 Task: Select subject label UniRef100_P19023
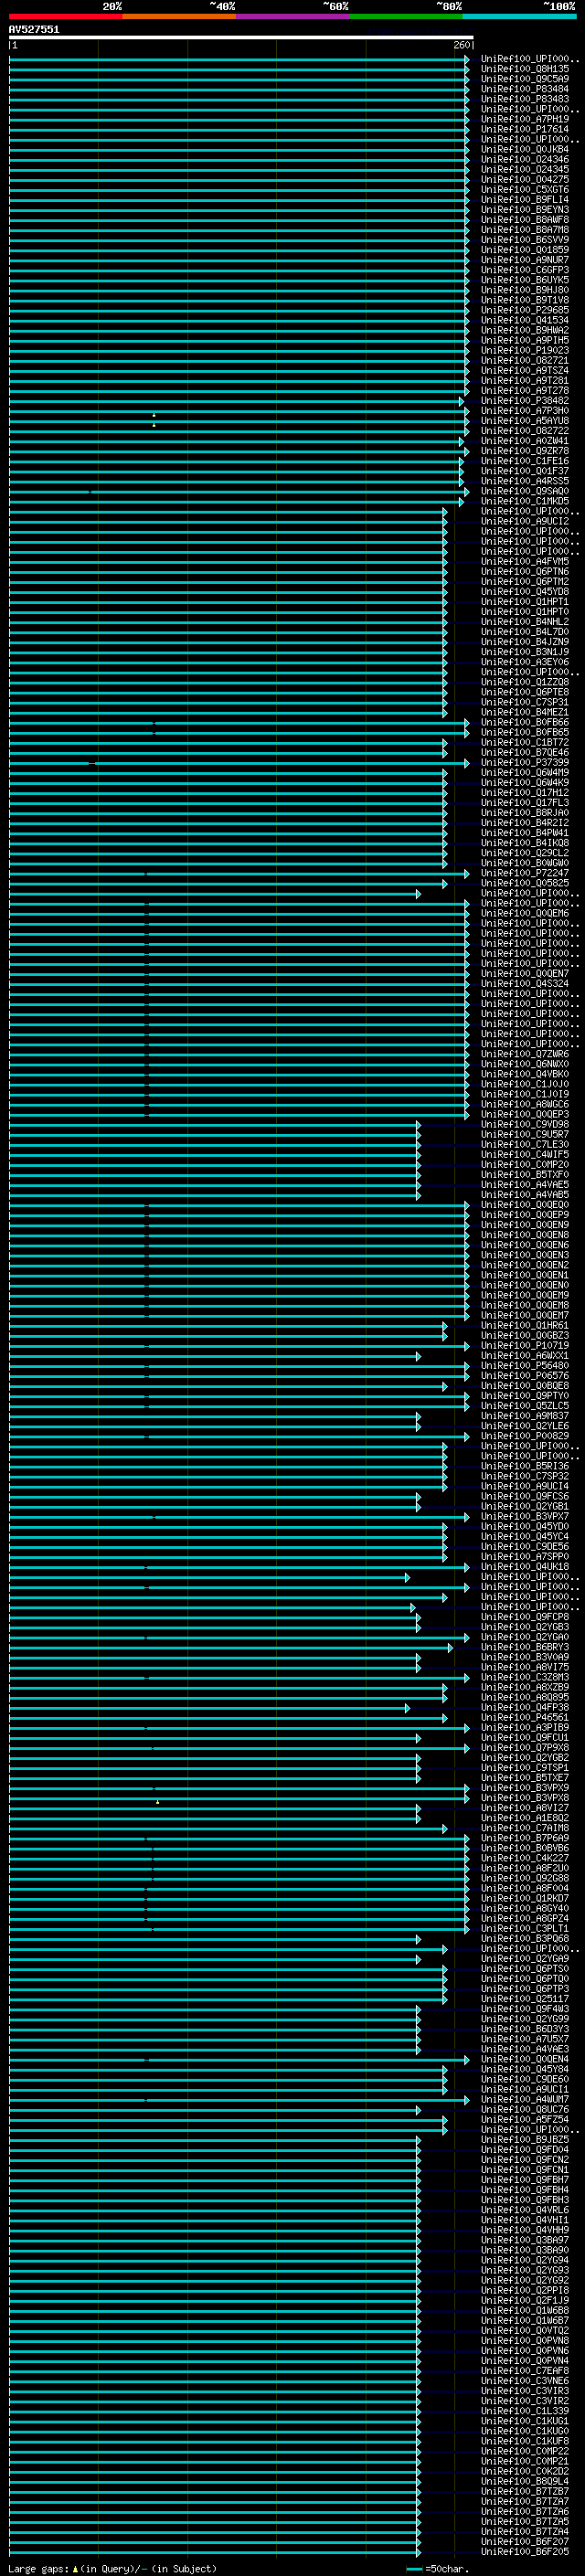click(x=525, y=350)
